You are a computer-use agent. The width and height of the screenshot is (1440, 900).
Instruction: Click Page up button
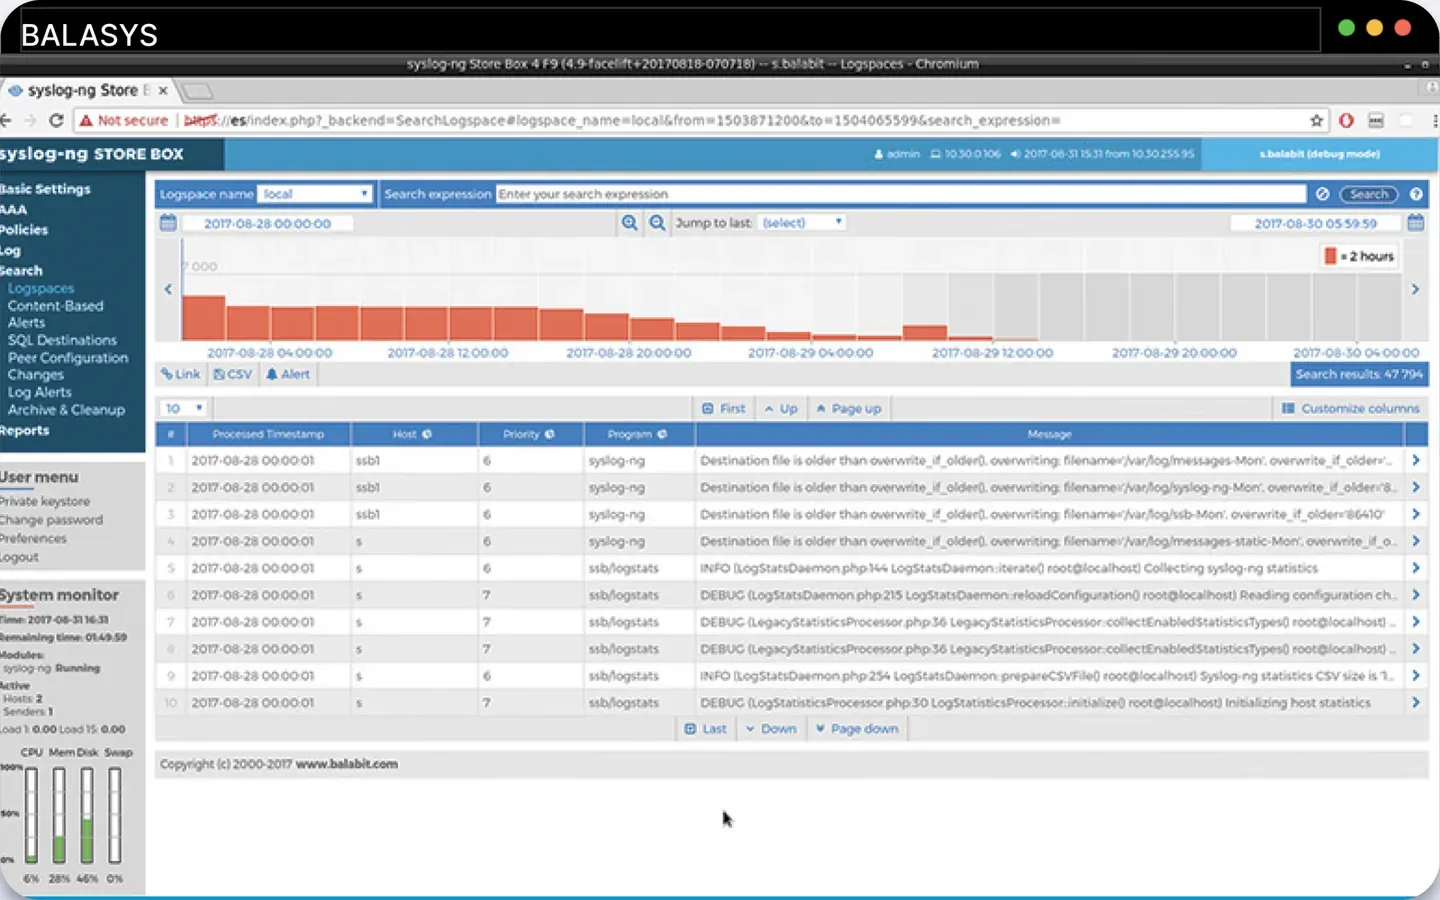(x=849, y=408)
